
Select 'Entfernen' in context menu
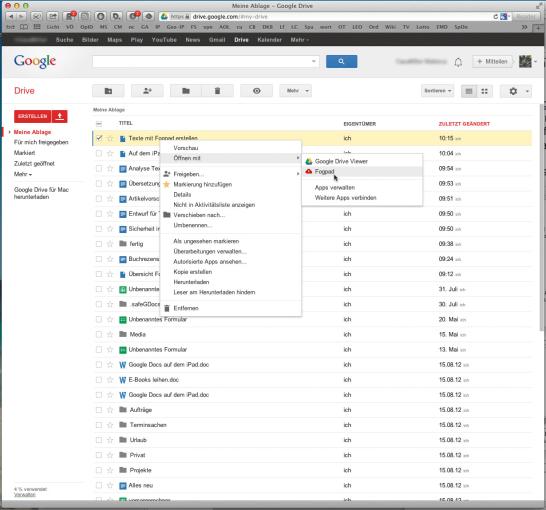pyautogui.click(x=231, y=308)
